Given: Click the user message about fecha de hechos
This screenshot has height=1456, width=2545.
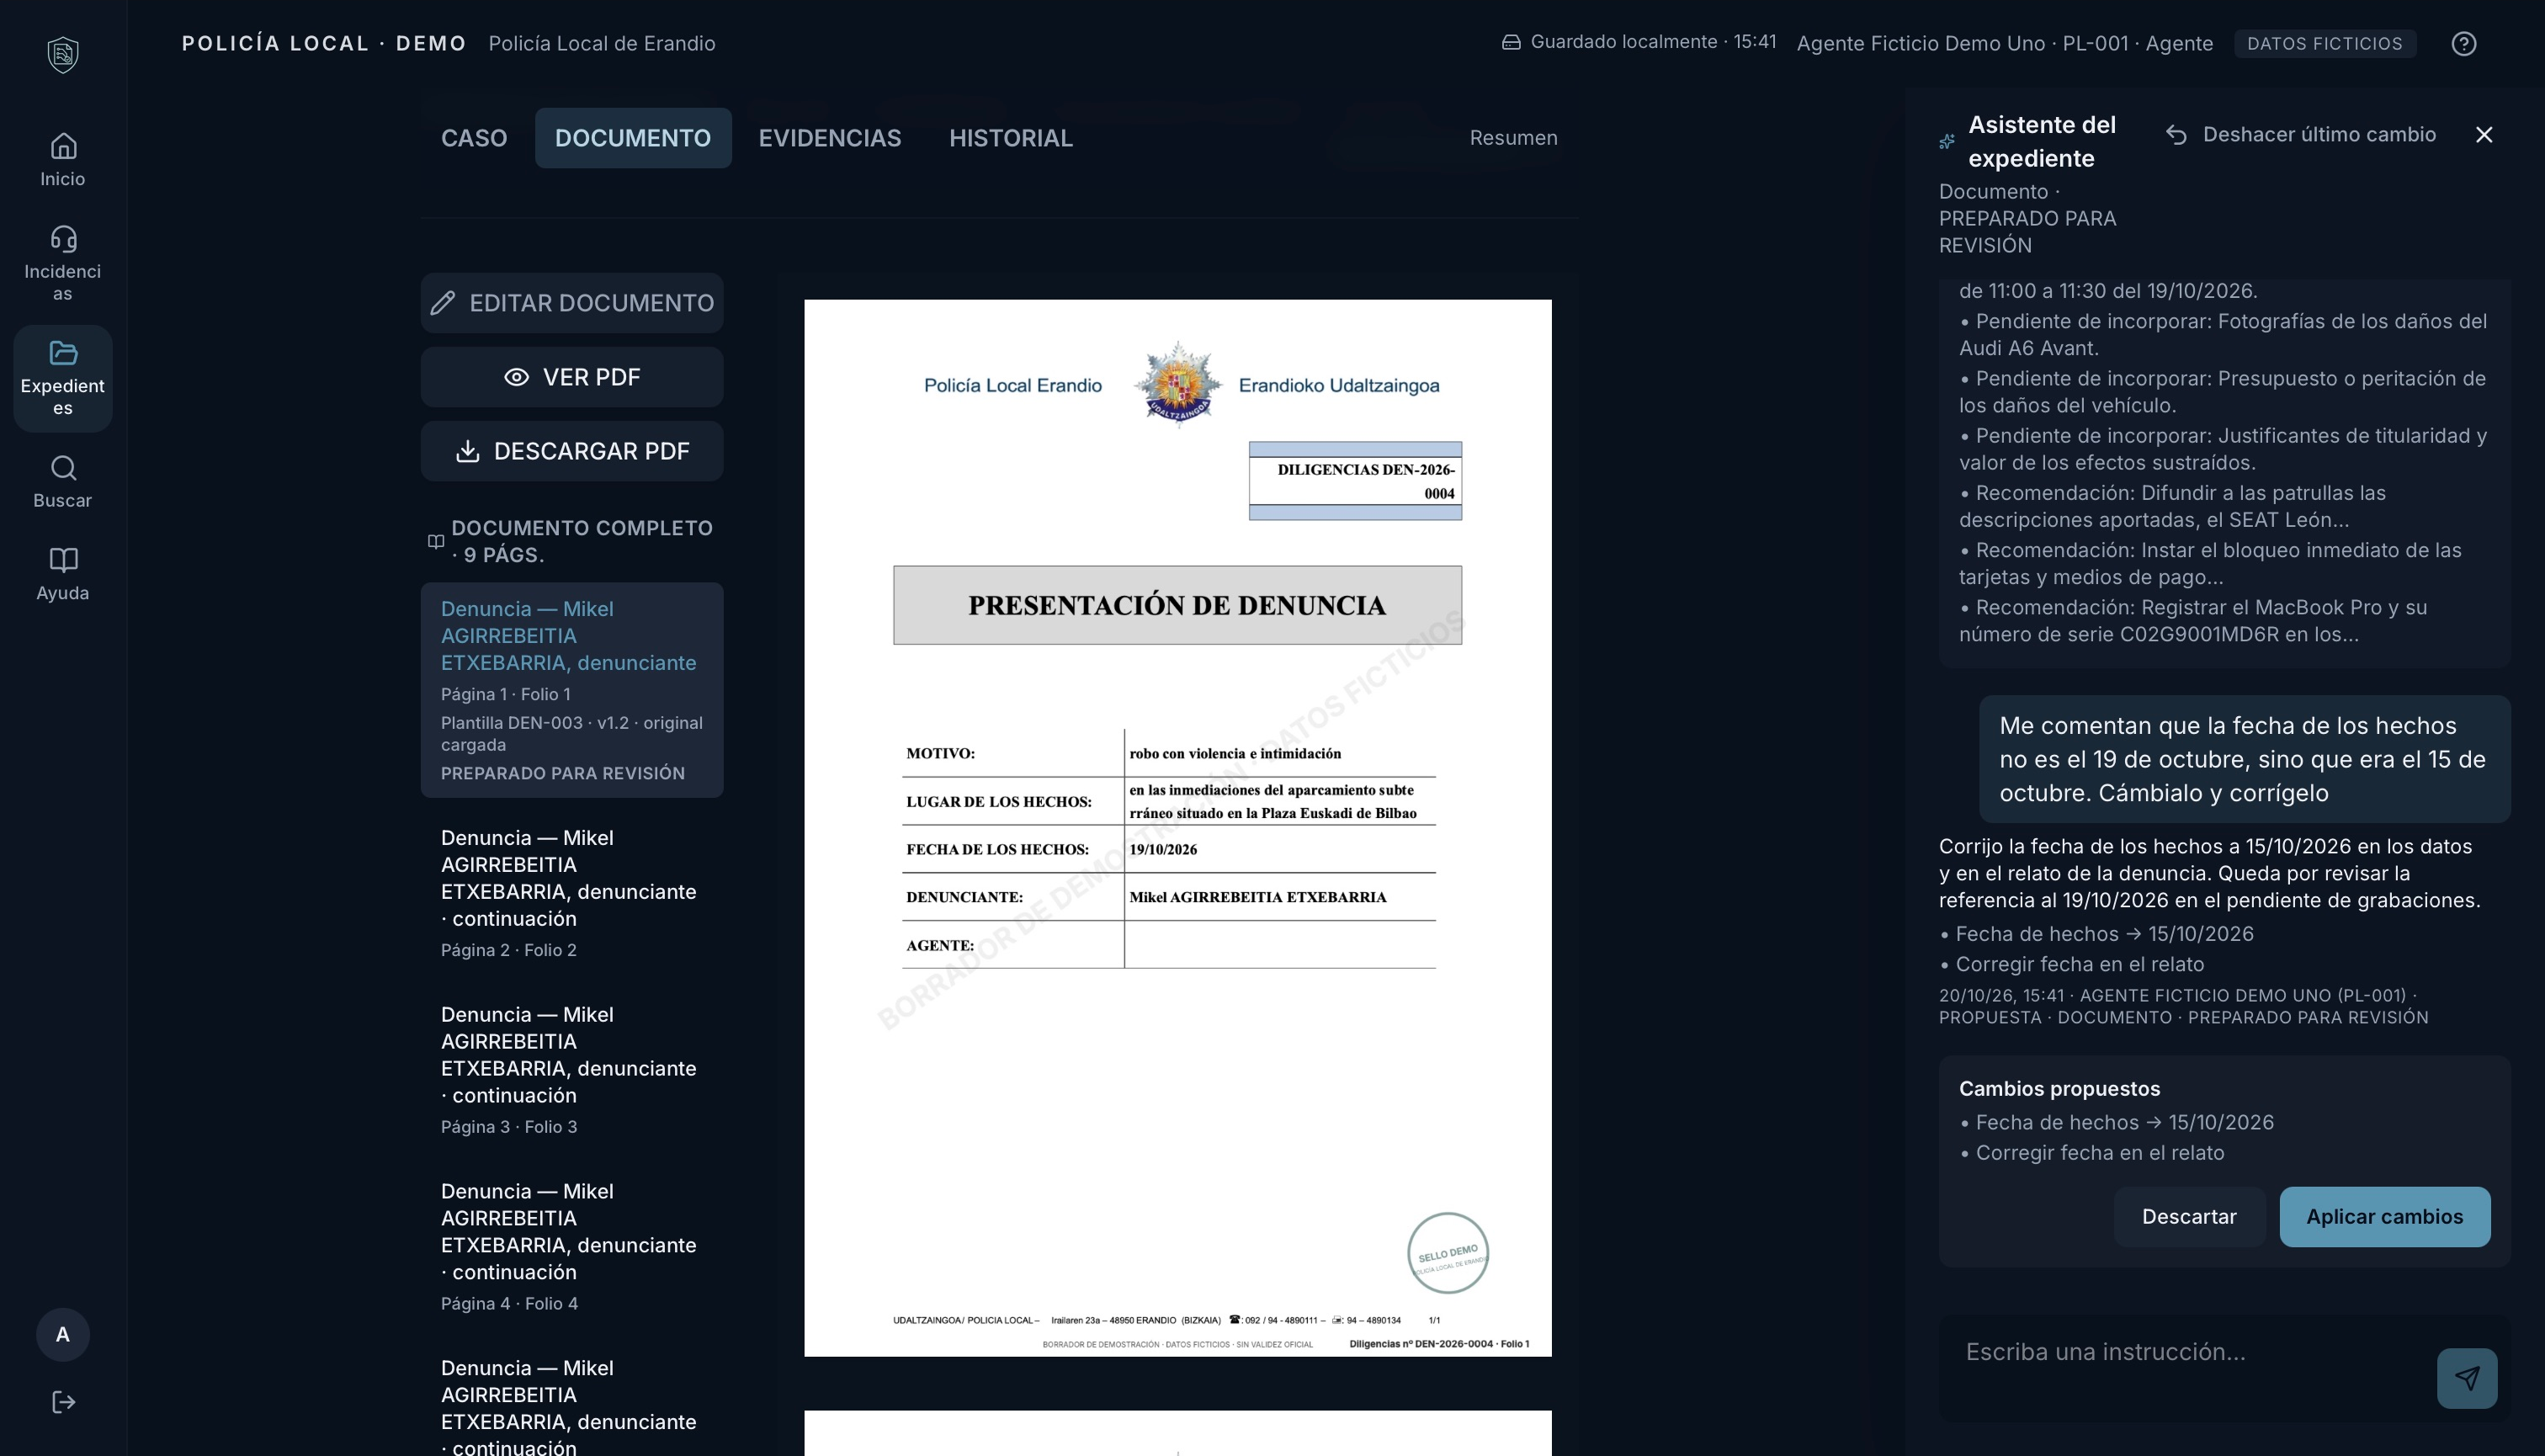Looking at the screenshot, I should pyautogui.click(x=2244, y=759).
